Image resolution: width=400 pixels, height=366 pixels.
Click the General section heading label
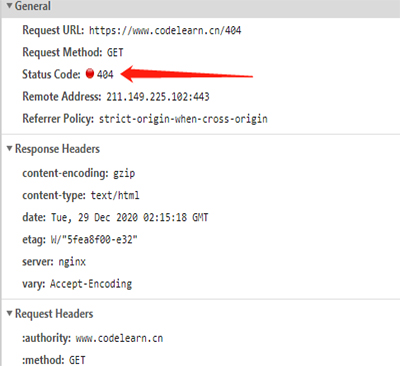[x=33, y=6]
